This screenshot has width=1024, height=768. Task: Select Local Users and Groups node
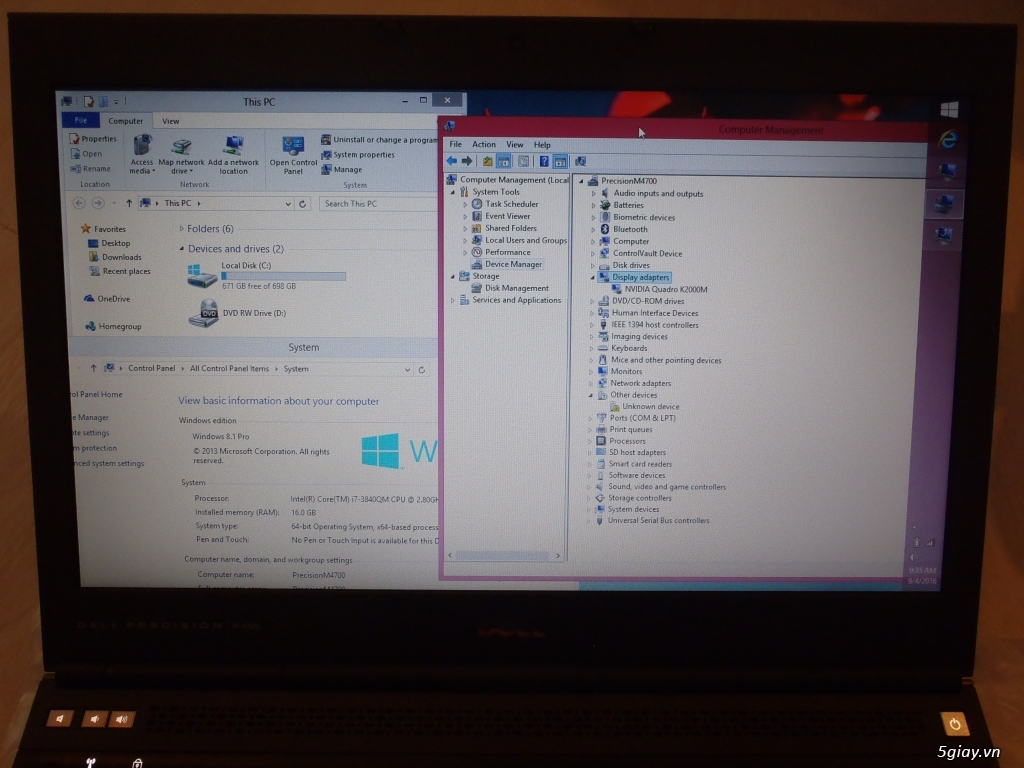click(x=526, y=240)
